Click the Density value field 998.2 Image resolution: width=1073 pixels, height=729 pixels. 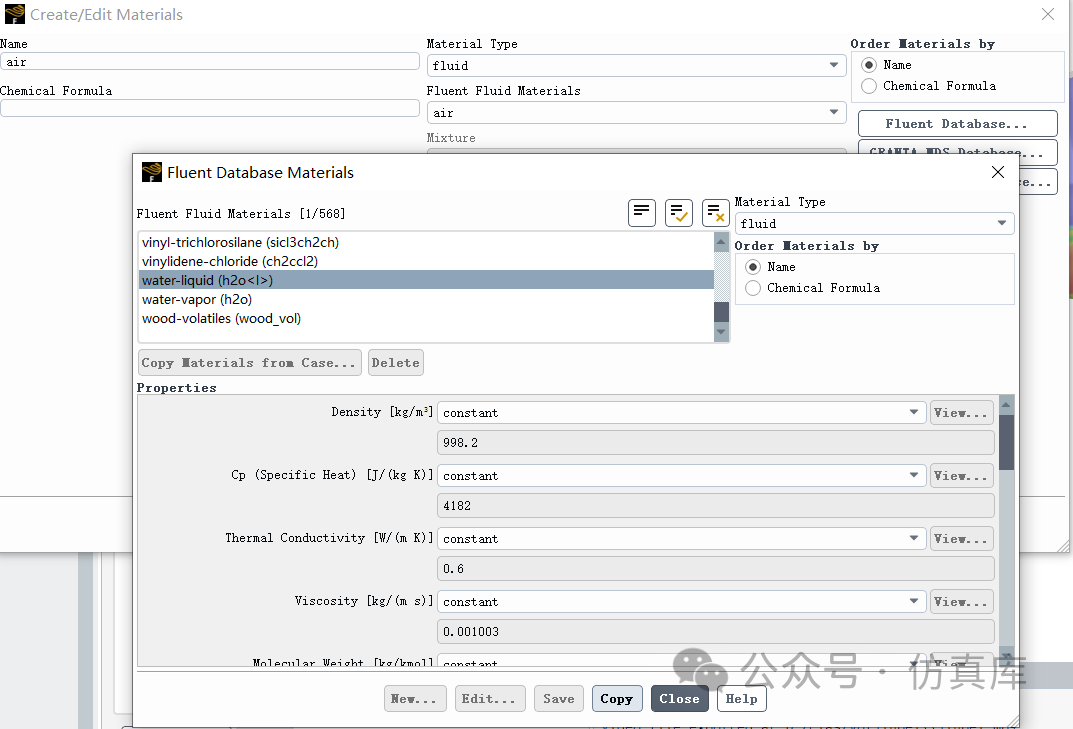[x=716, y=443]
